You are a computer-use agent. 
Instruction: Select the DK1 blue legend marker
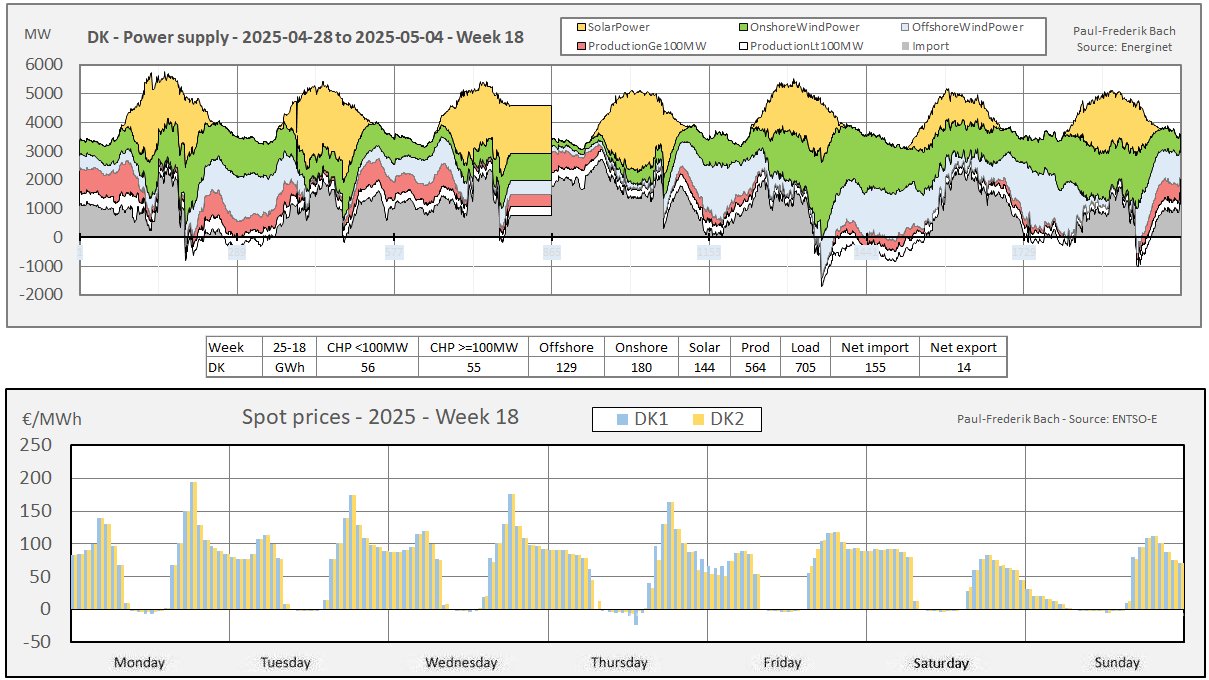click(x=623, y=419)
